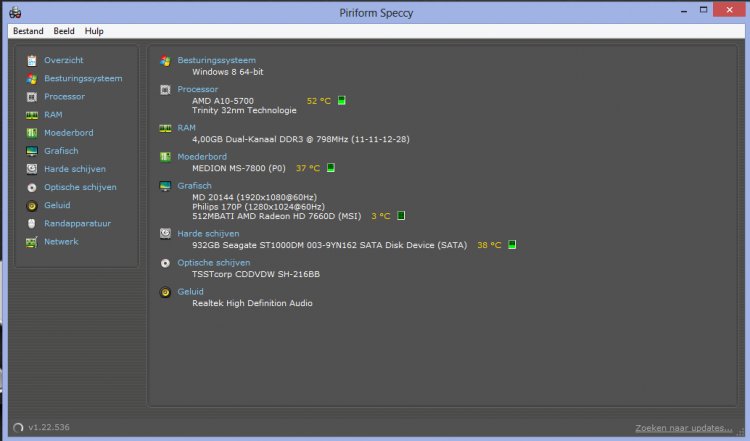
Task: Click the 3 °C graphics temperature value
Action: [x=381, y=216]
